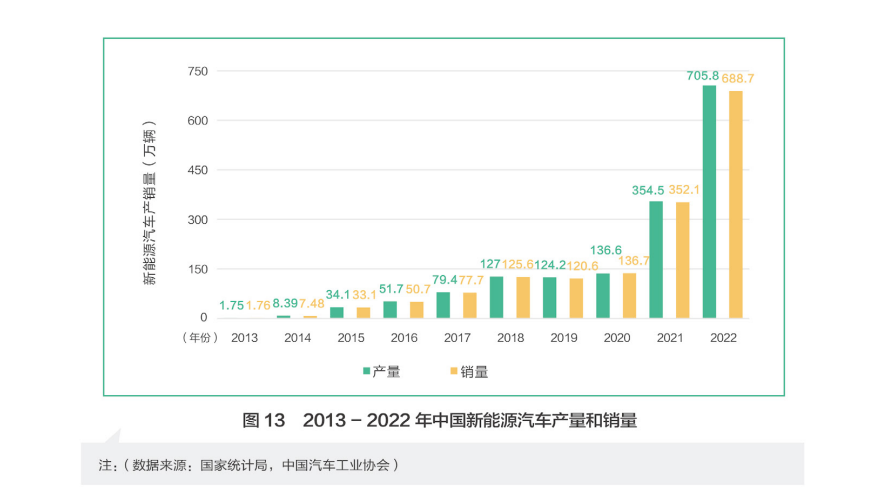The image size is (884, 497).
Task: Click the 2021 green production bar
Action: coord(656,260)
